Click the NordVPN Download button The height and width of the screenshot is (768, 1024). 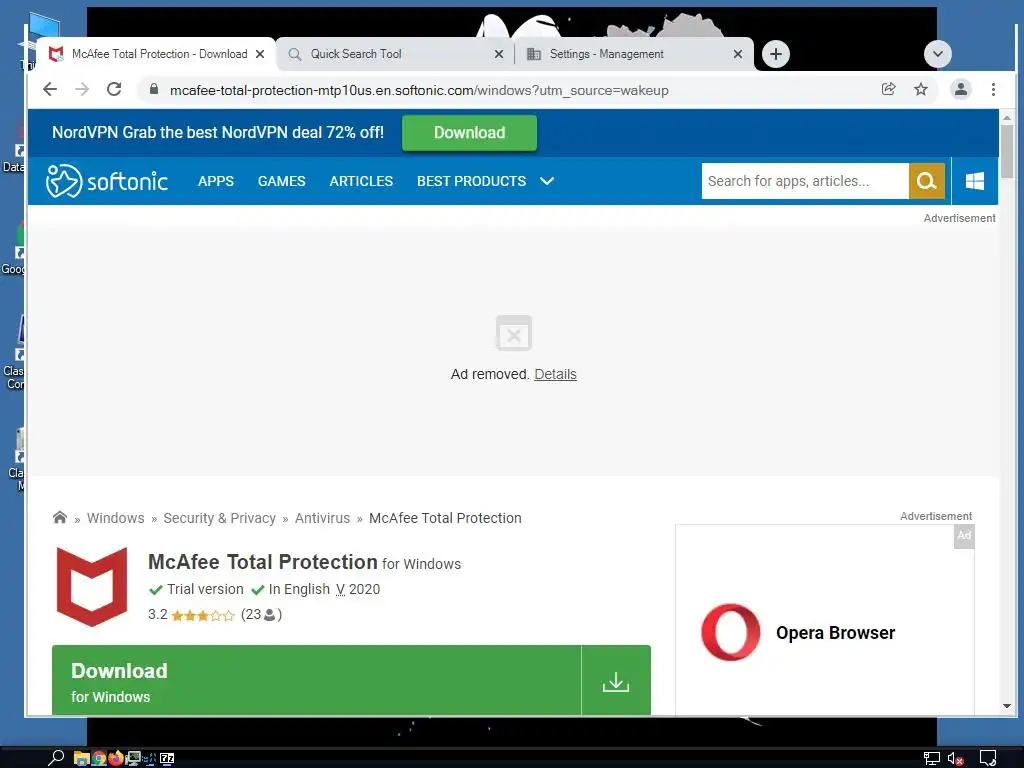tap(470, 133)
